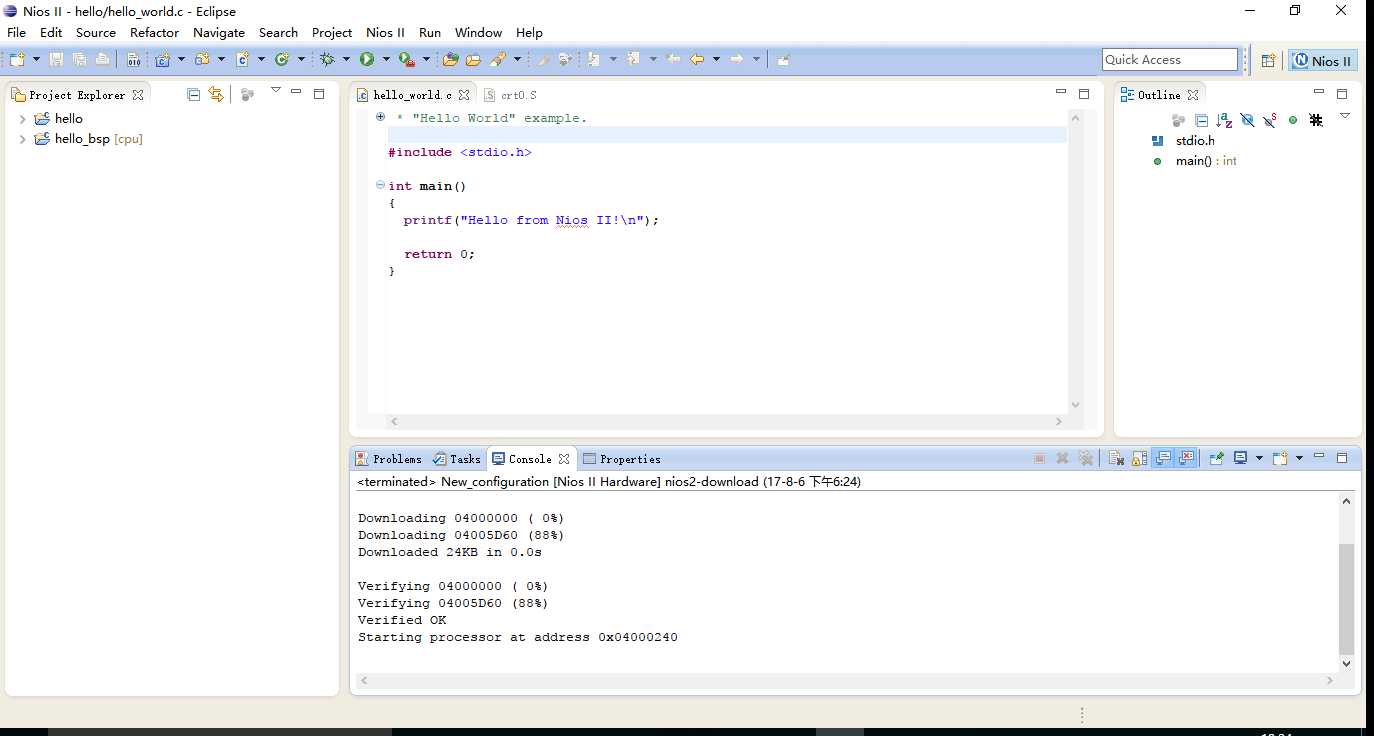1374x736 pixels.
Task: Click the New file toolbar icon
Action: pyautogui.click(x=16, y=59)
